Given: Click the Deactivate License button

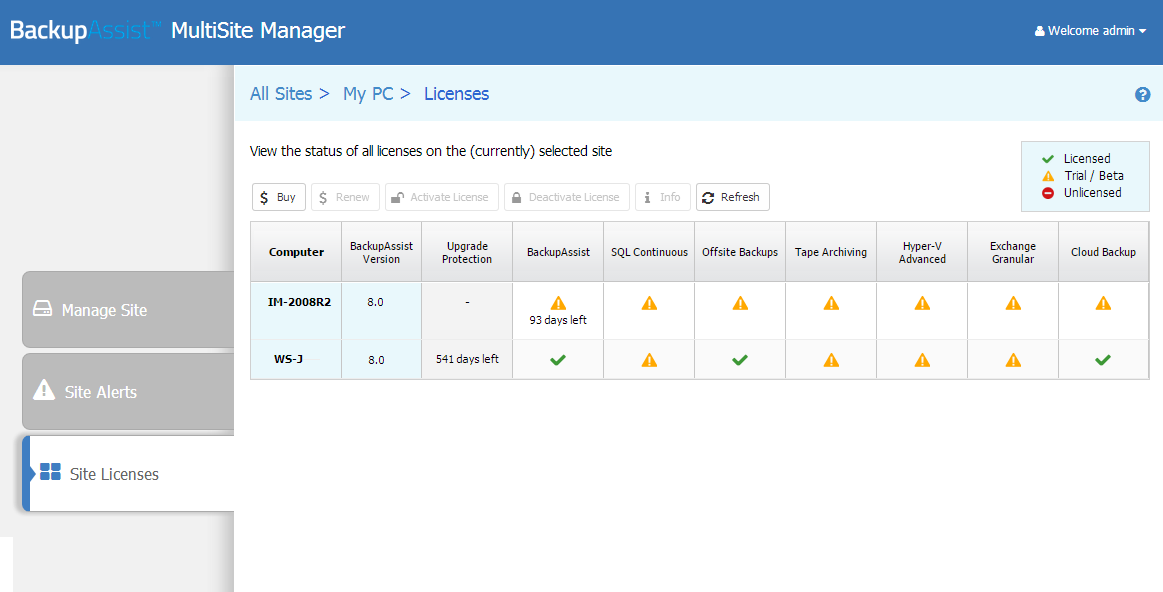Looking at the screenshot, I should [567, 197].
